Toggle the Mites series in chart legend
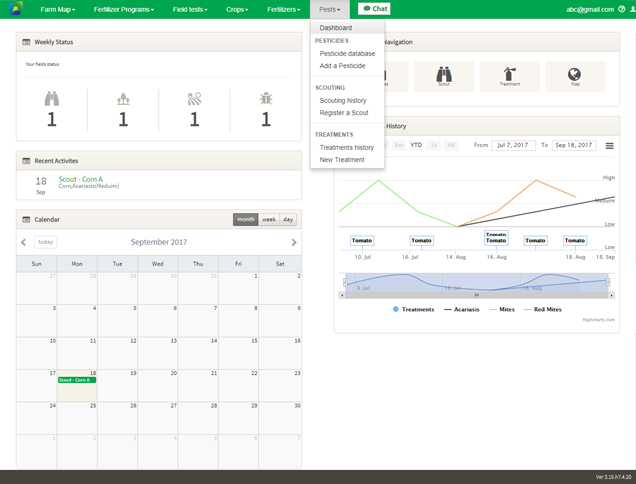Image resolution: width=636 pixels, height=484 pixels. 502,310
